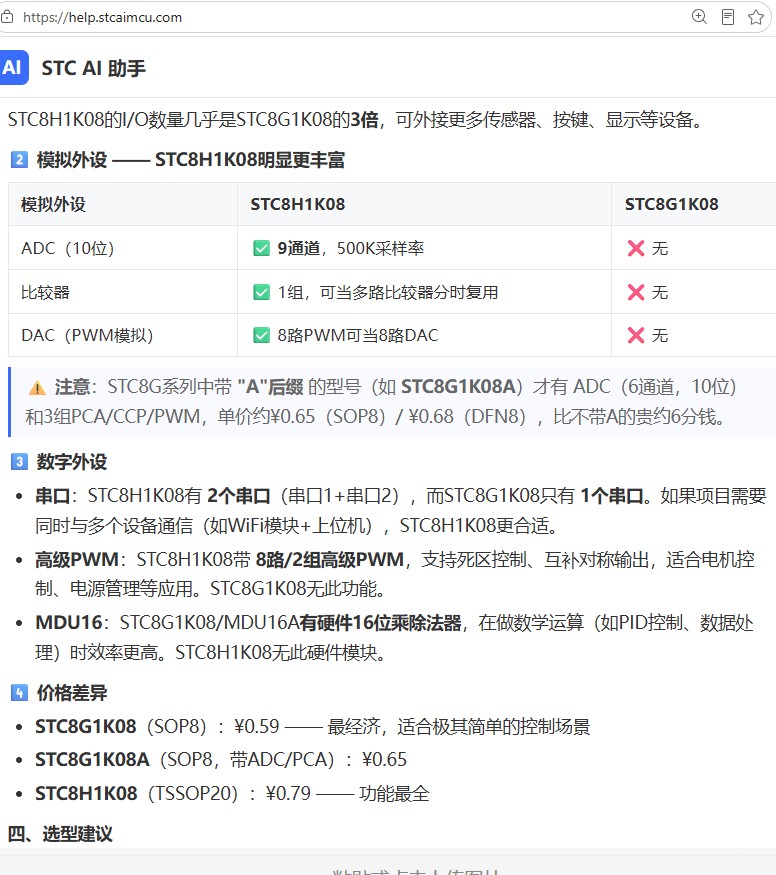Click bold STC8G1K08A in the note box
Screen dimensions: 776x875
point(457,386)
